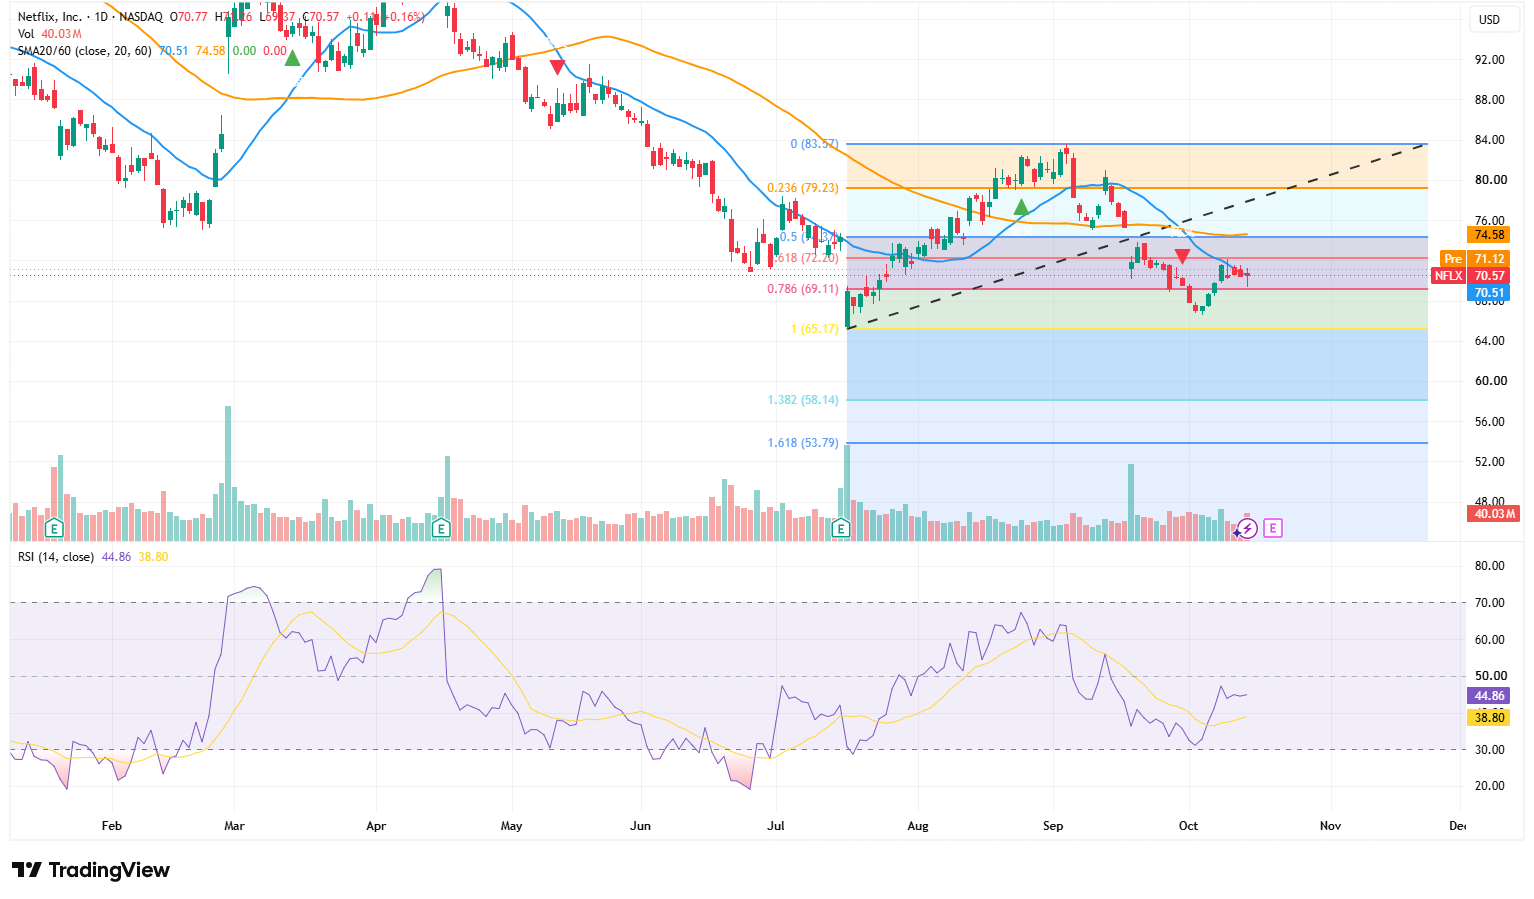Click the earnings E marker near February
The height and width of the screenshot is (899, 1534).
(54, 528)
